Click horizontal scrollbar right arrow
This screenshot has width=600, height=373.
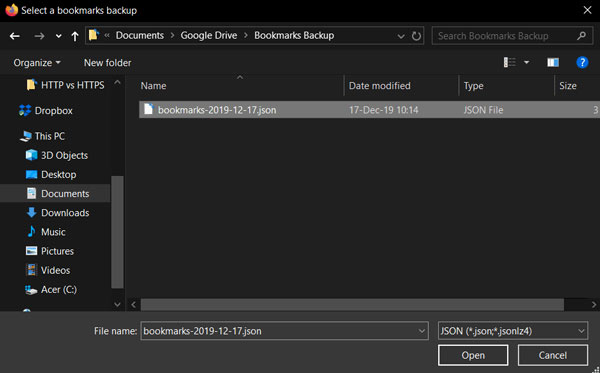pyautogui.click(x=593, y=305)
